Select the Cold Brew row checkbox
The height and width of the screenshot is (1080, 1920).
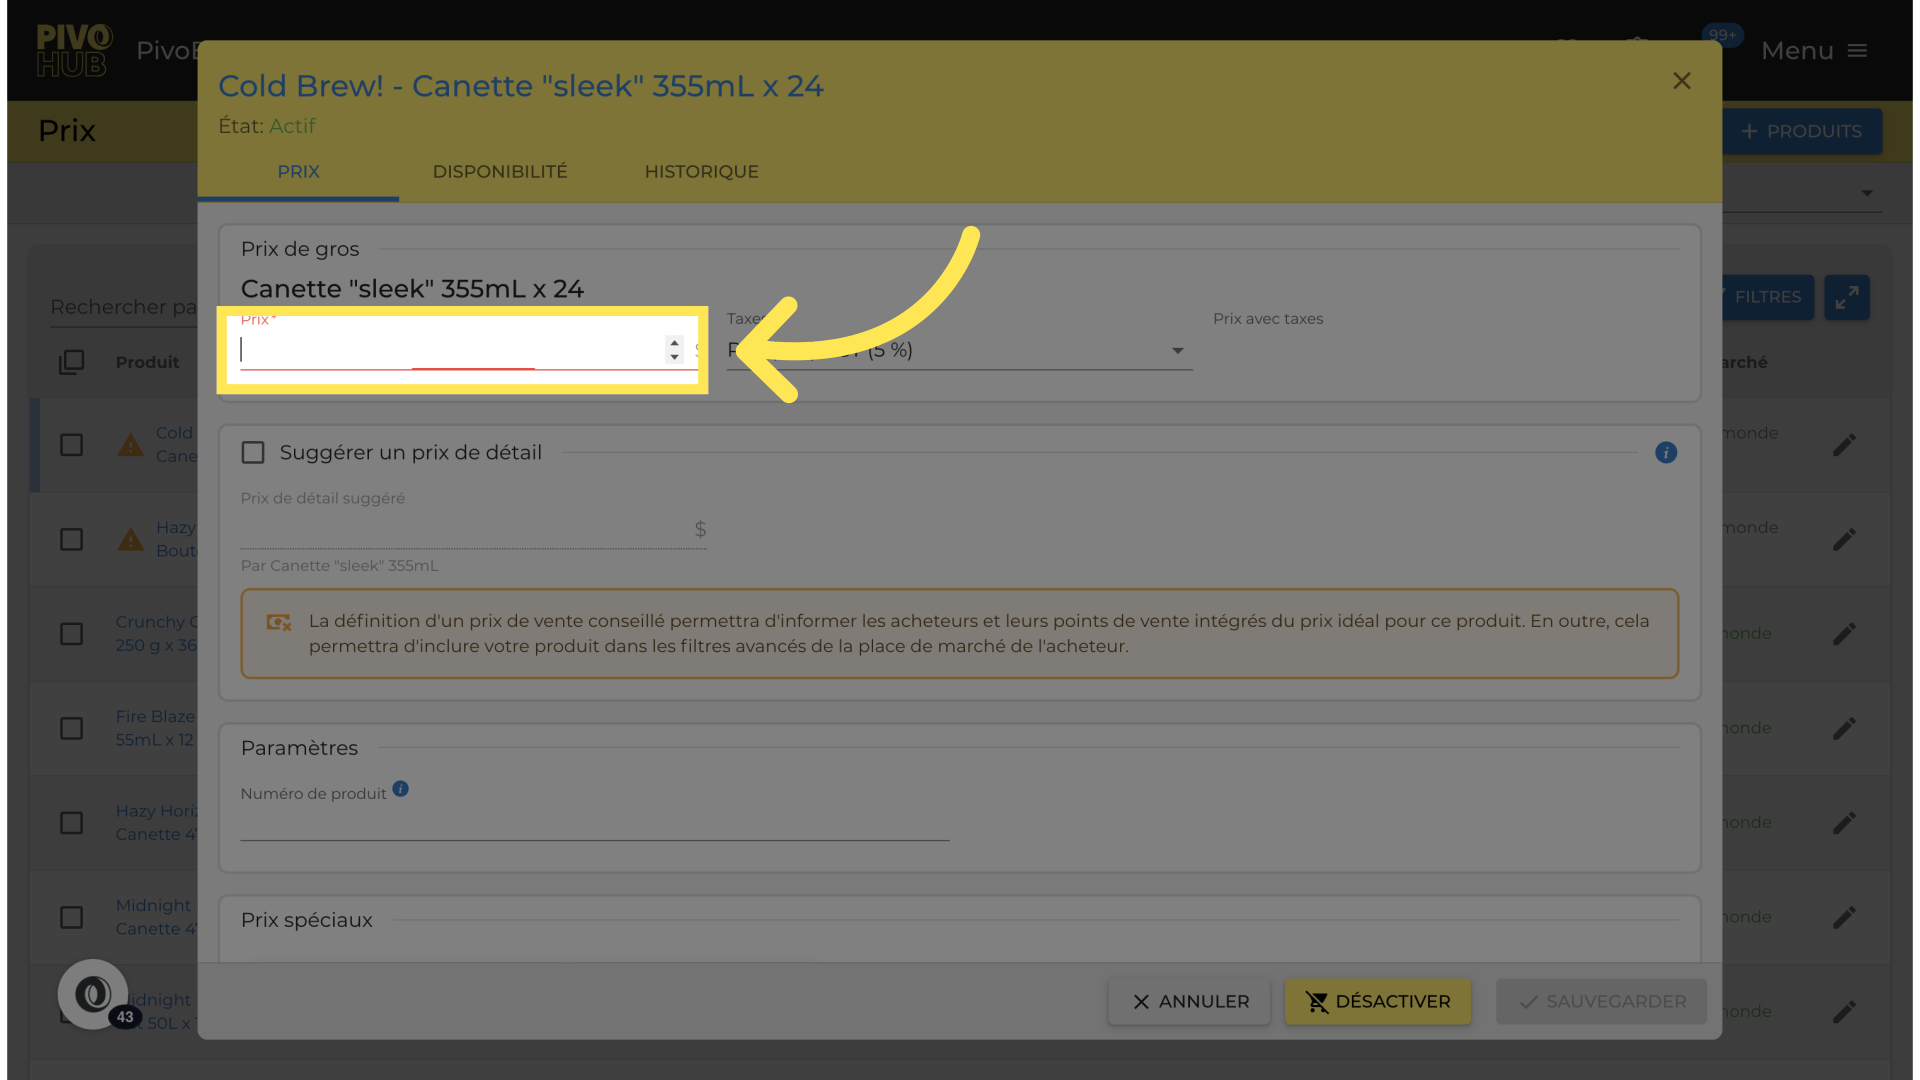point(71,445)
